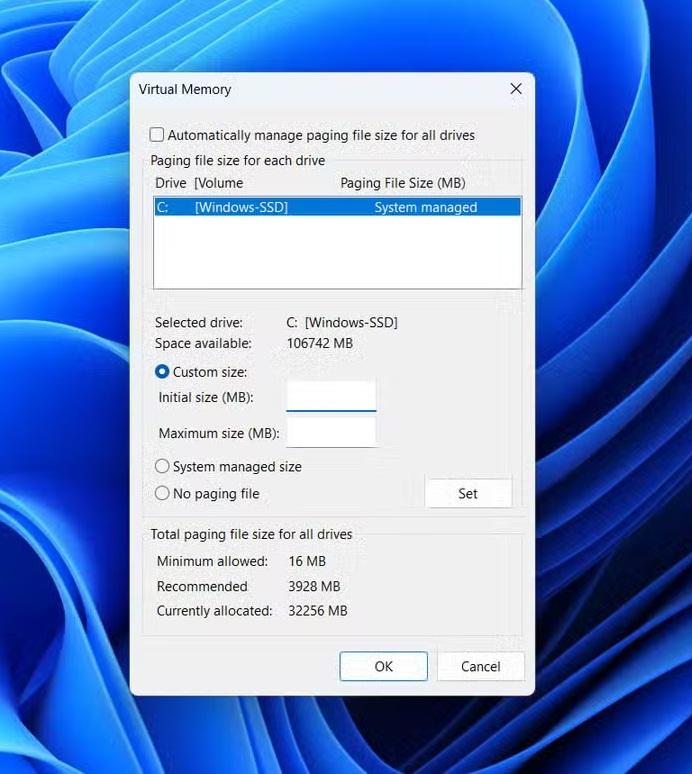The width and height of the screenshot is (692, 774).
Task: Click the Virtual Memory title text
Action: tap(185, 89)
